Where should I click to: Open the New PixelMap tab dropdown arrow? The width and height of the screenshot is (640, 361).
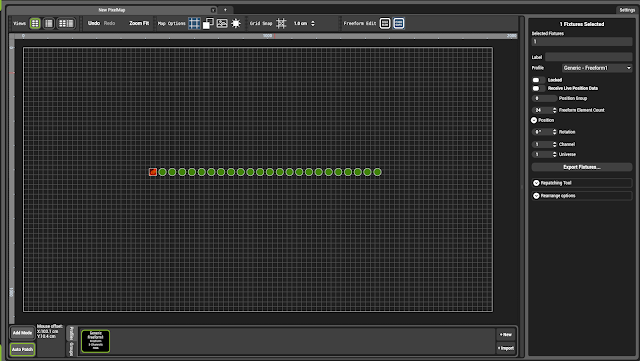coord(213,10)
